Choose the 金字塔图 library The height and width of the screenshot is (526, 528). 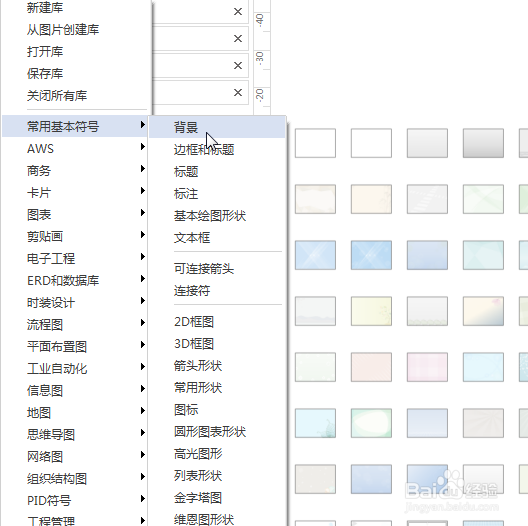click(218, 498)
